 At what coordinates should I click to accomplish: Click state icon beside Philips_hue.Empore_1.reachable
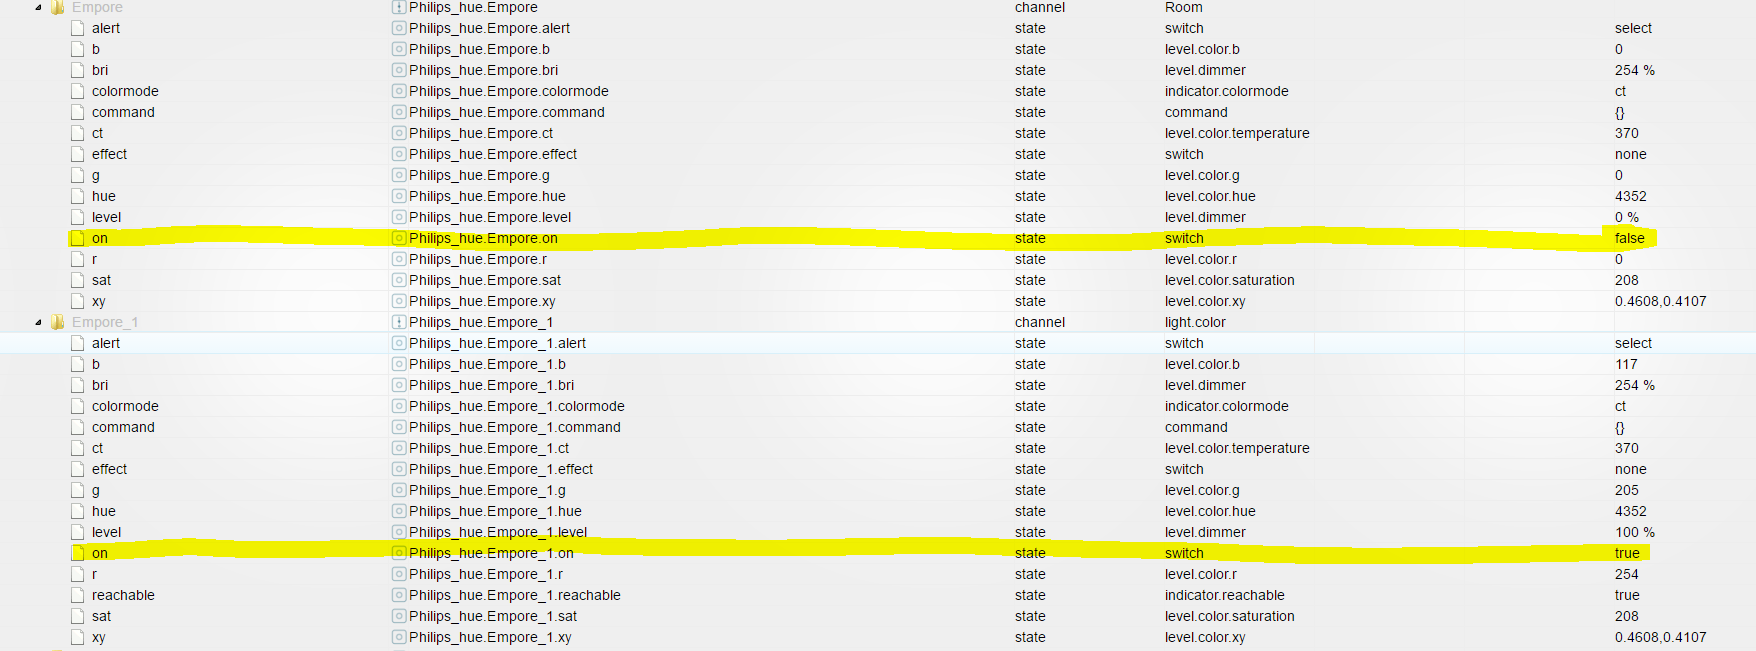[399, 595]
